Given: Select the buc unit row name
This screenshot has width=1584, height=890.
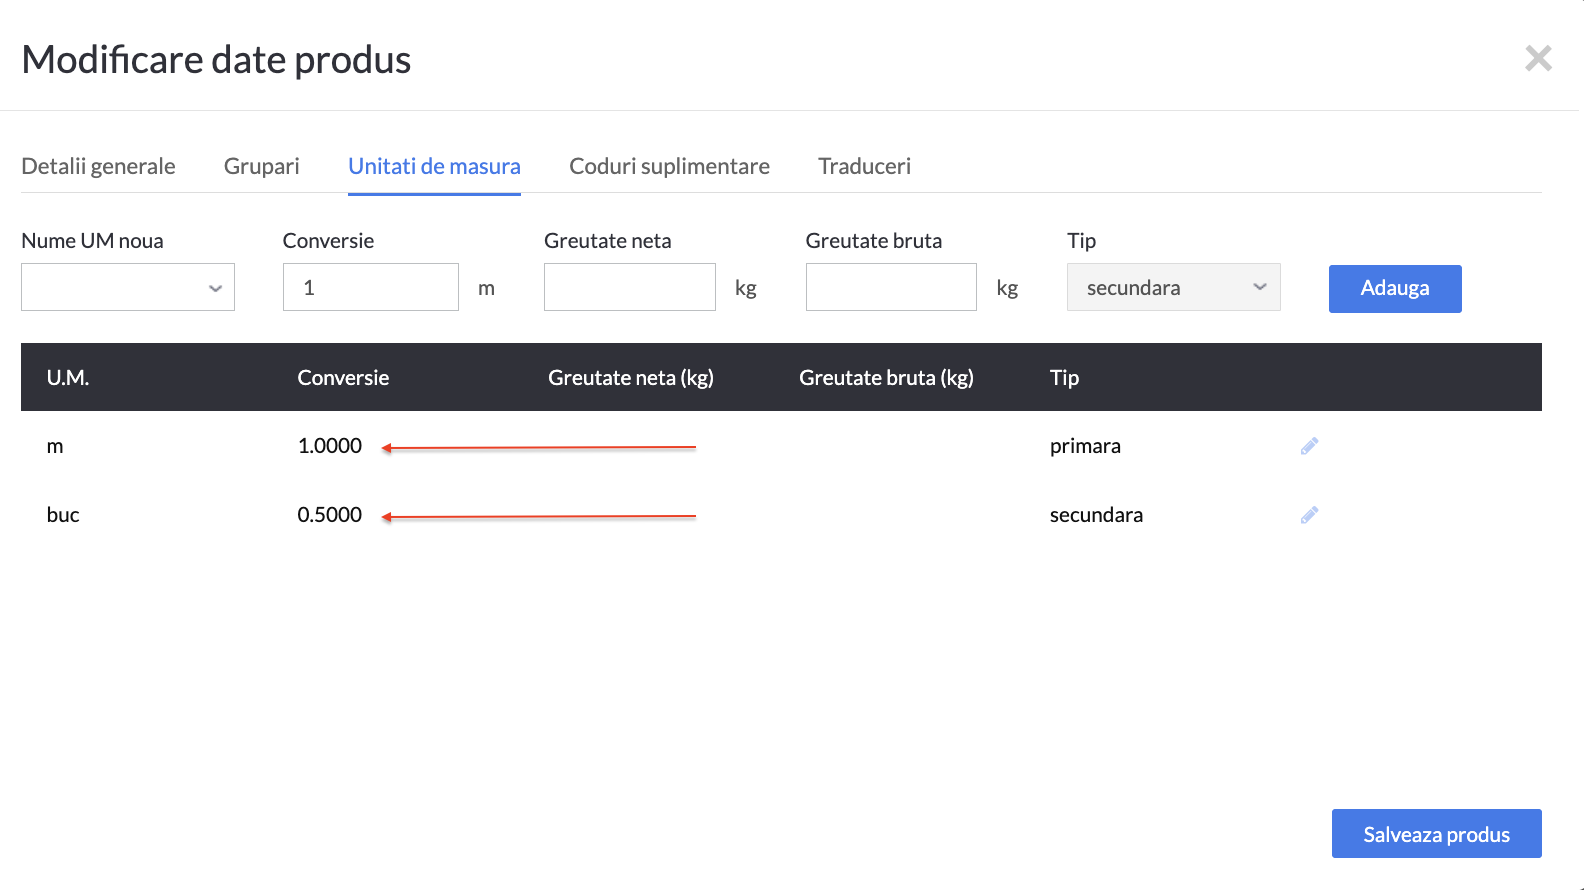Looking at the screenshot, I should 63,515.
